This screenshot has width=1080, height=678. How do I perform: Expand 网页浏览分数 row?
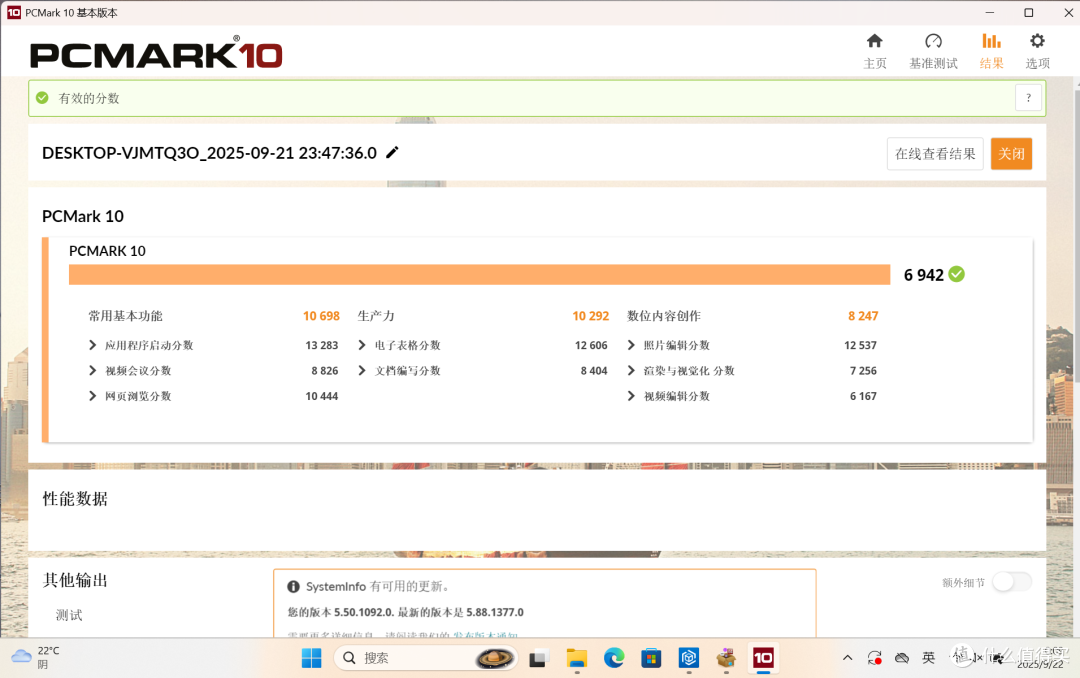tap(92, 396)
